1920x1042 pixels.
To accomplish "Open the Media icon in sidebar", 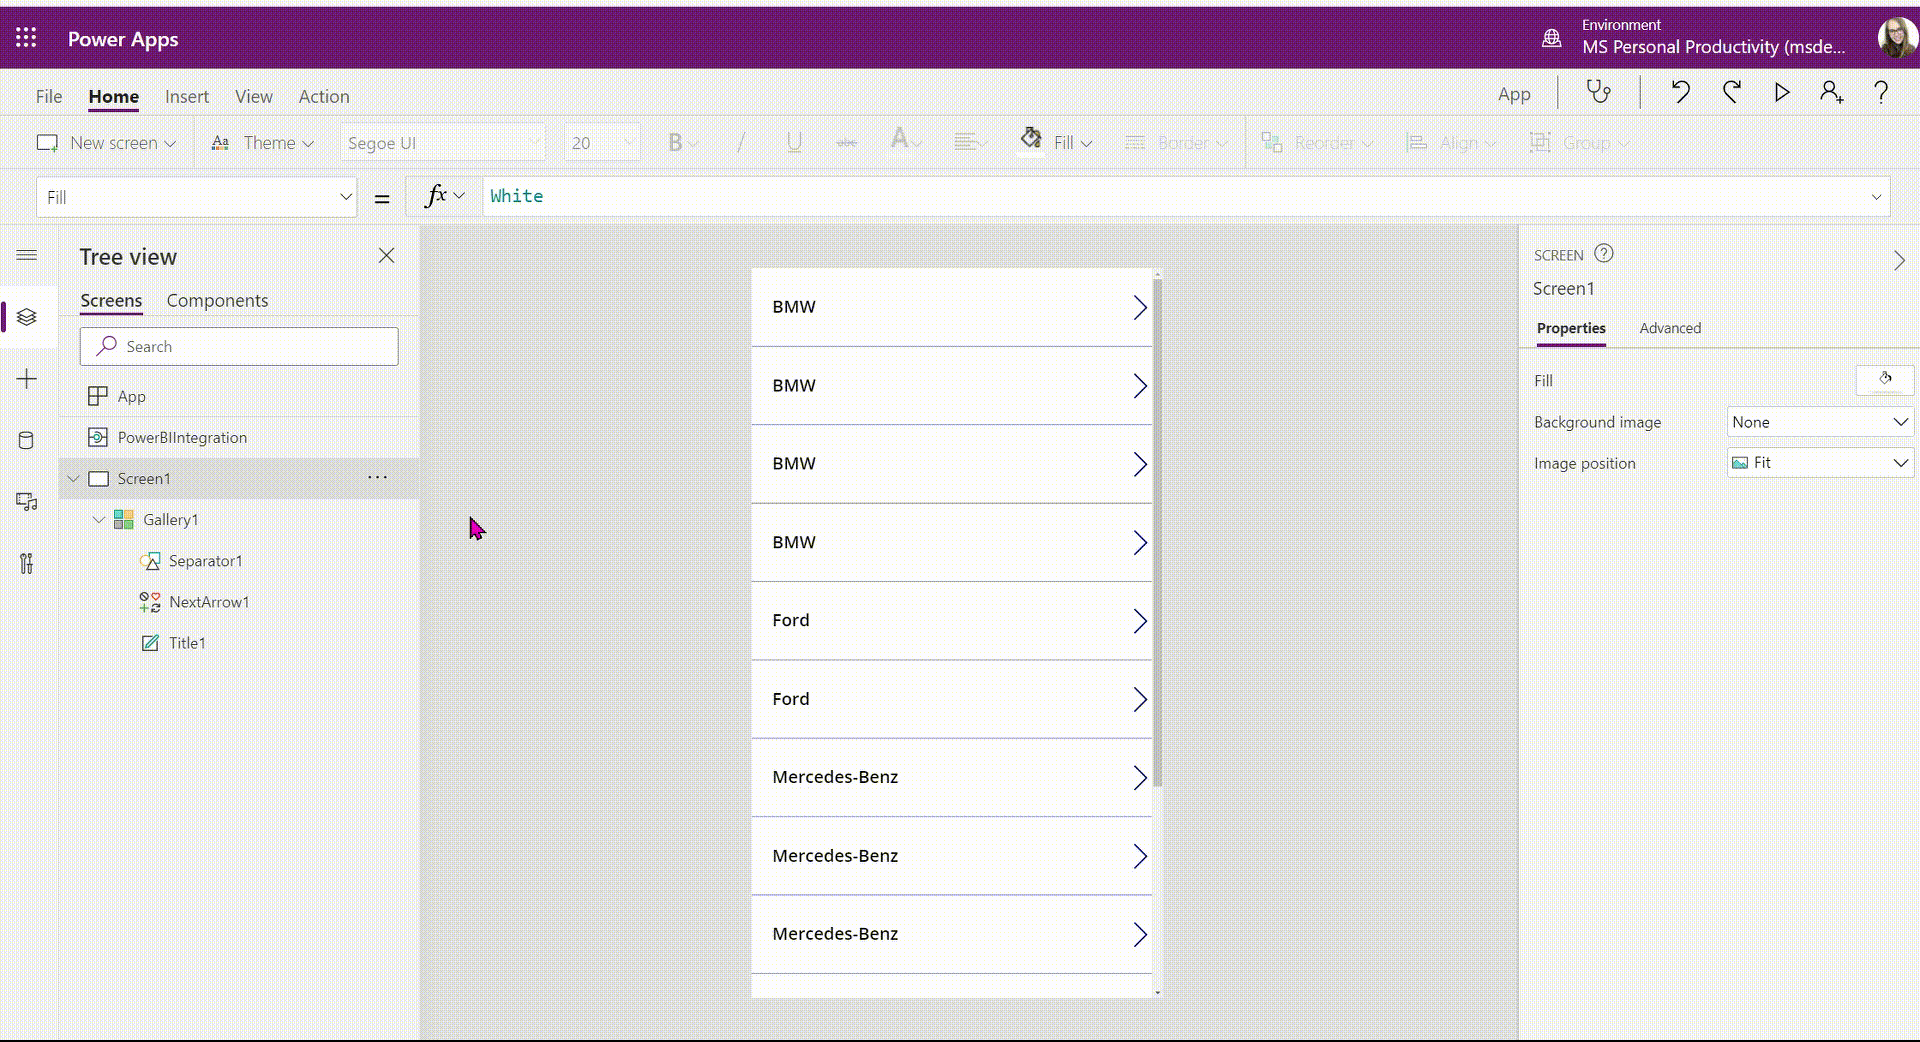I will (27, 501).
